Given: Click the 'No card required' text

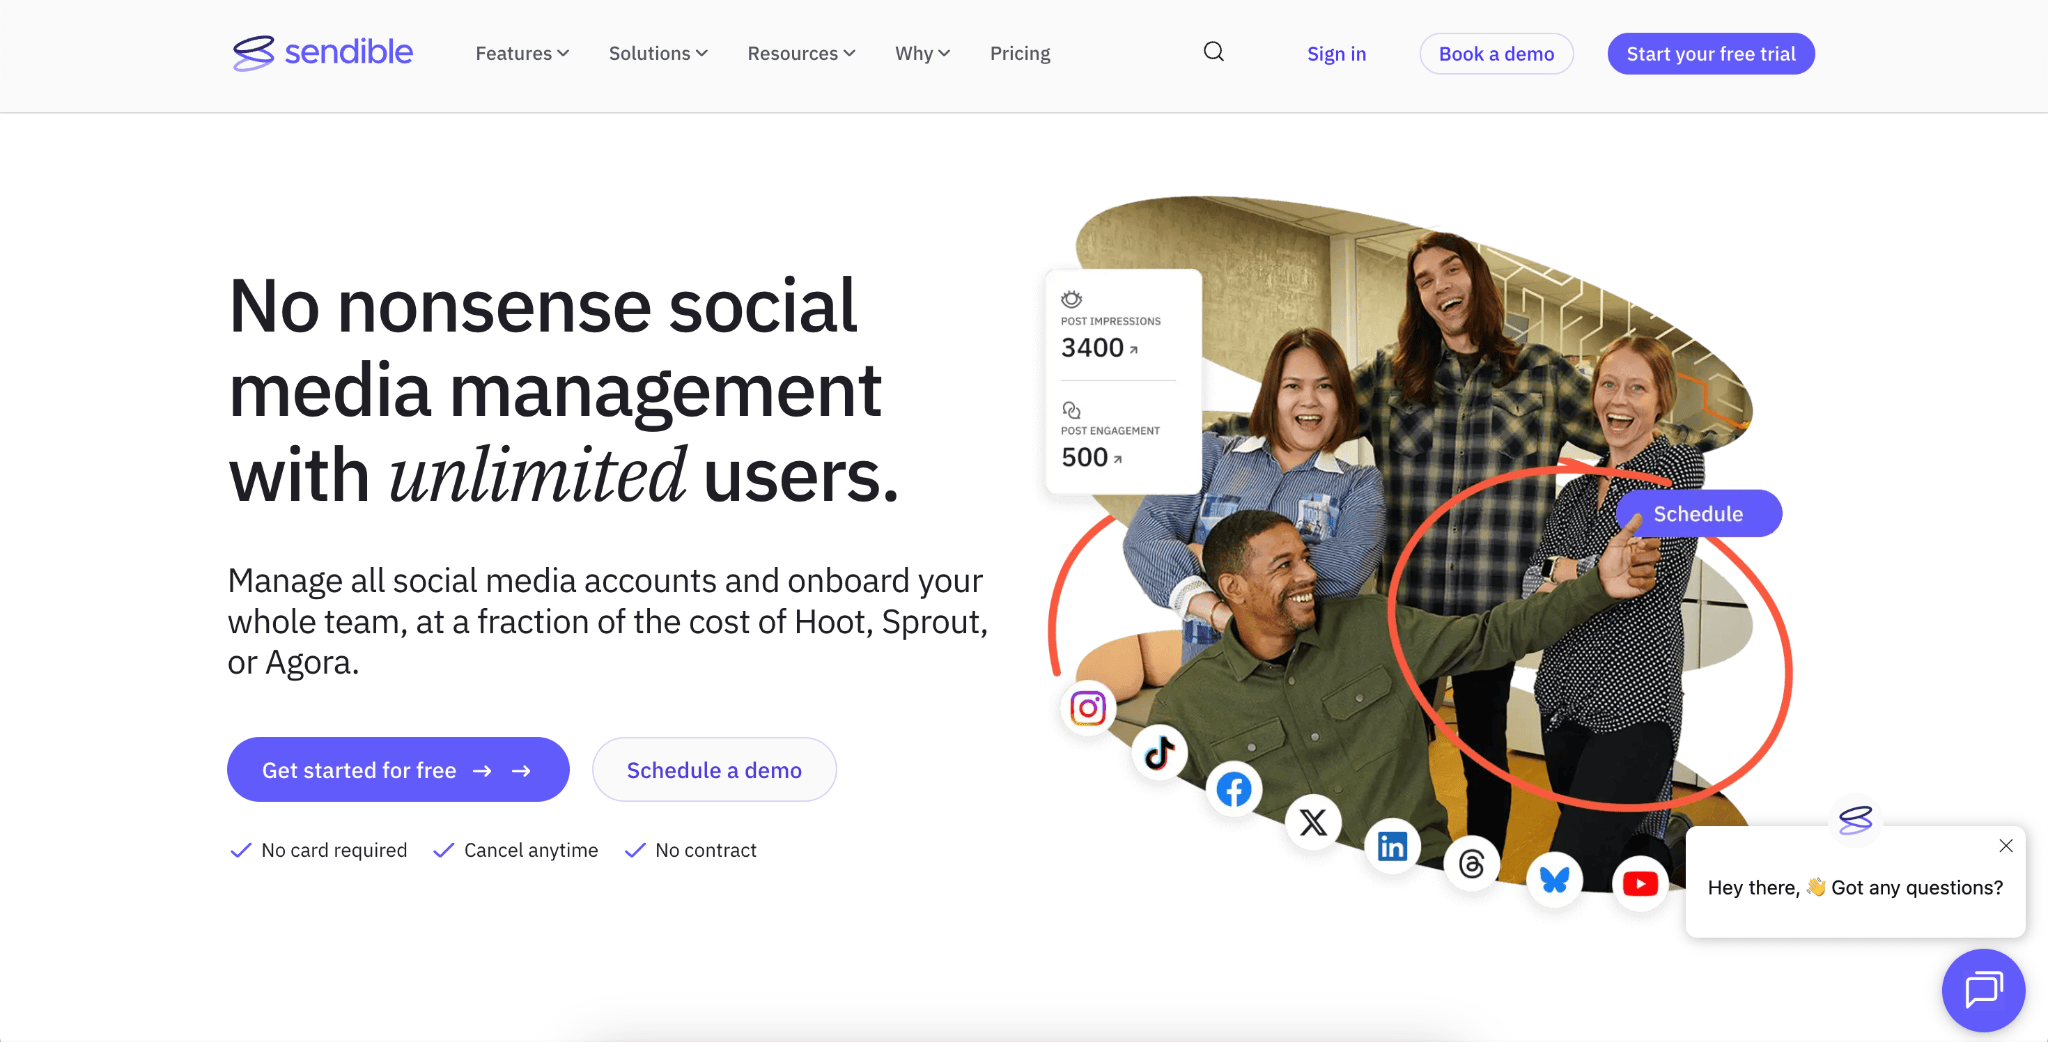Looking at the screenshot, I should 334,850.
